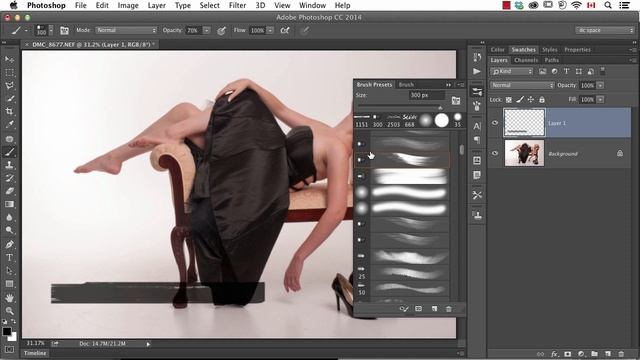Screen dimensions: 640x360
Task: Switch to the Color tab
Action: tap(498, 49)
